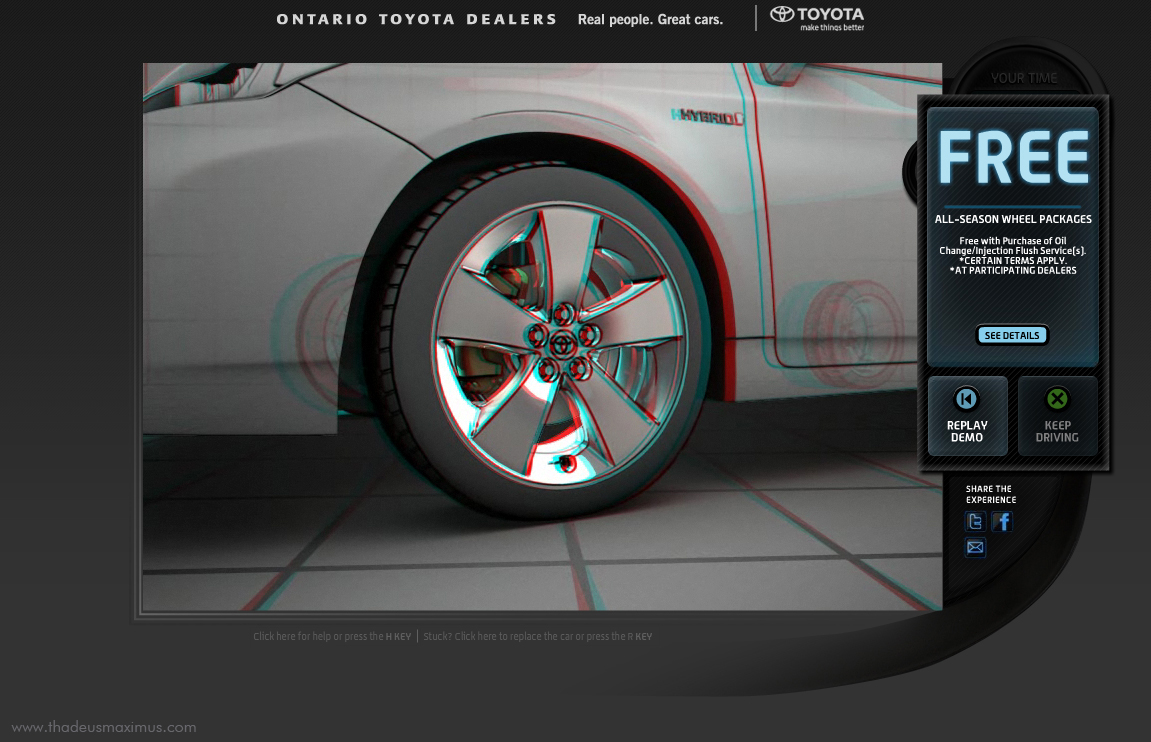Click the large FREE offer headline
The image size is (1151, 742).
pyautogui.click(x=1013, y=157)
